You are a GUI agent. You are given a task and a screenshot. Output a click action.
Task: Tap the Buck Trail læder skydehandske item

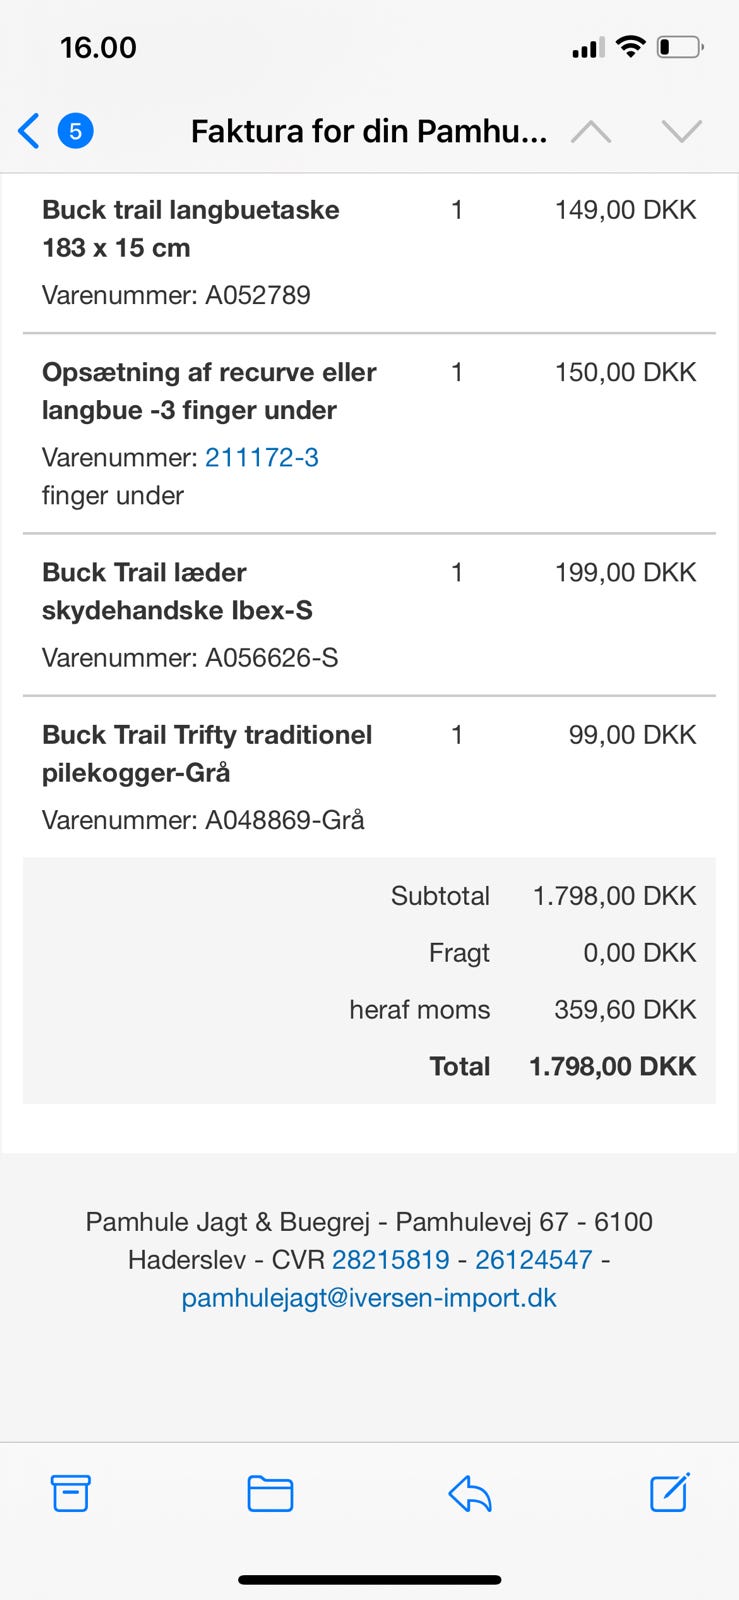pos(177,591)
